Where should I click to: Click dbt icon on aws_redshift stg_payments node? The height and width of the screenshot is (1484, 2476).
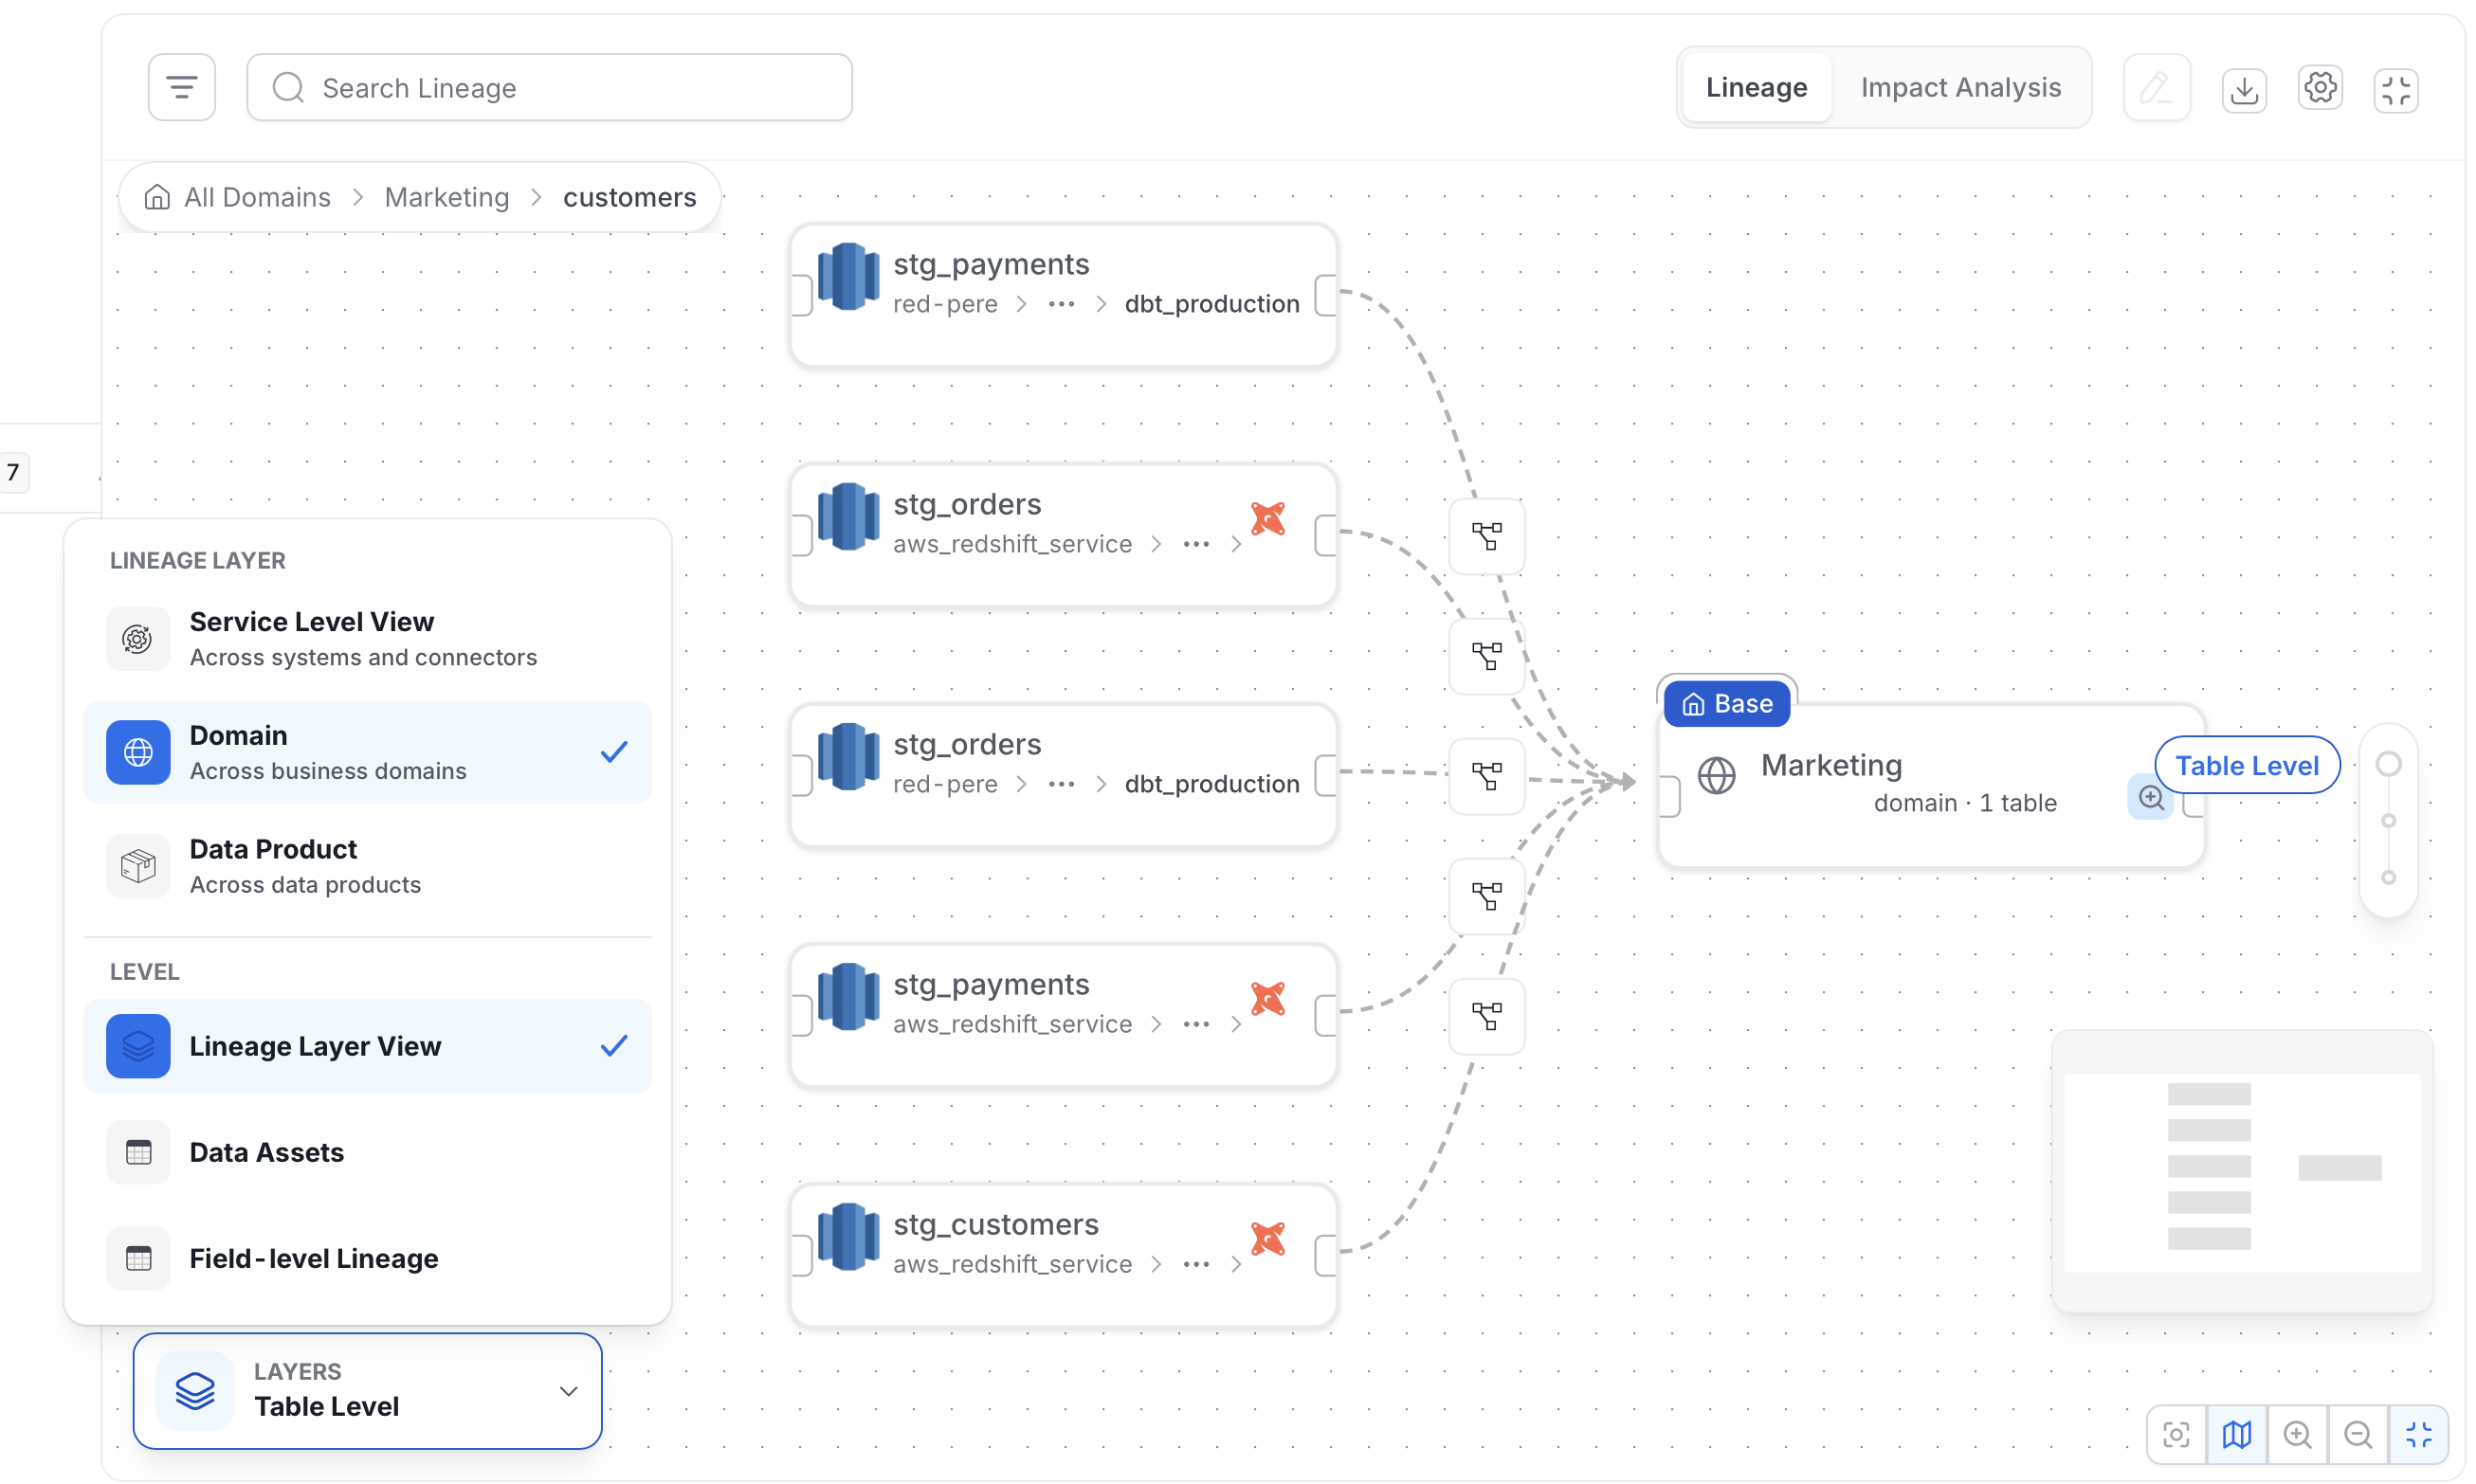[1267, 999]
